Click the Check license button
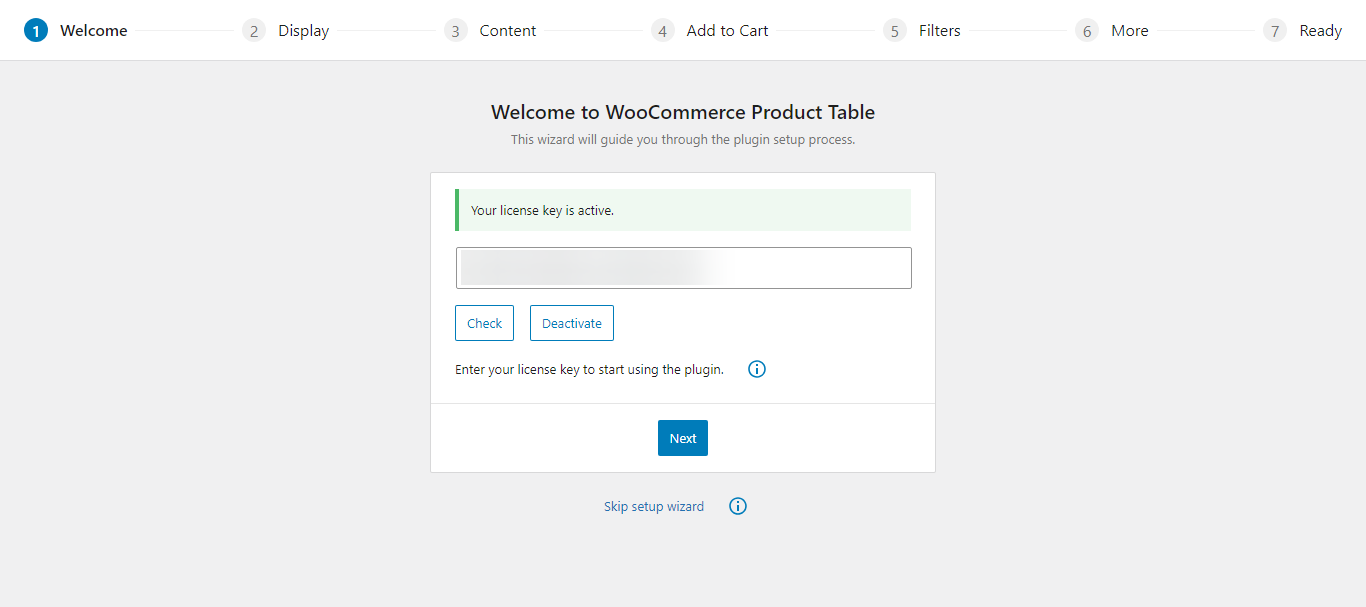Image resolution: width=1366 pixels, height=607 pixels. 484,323
